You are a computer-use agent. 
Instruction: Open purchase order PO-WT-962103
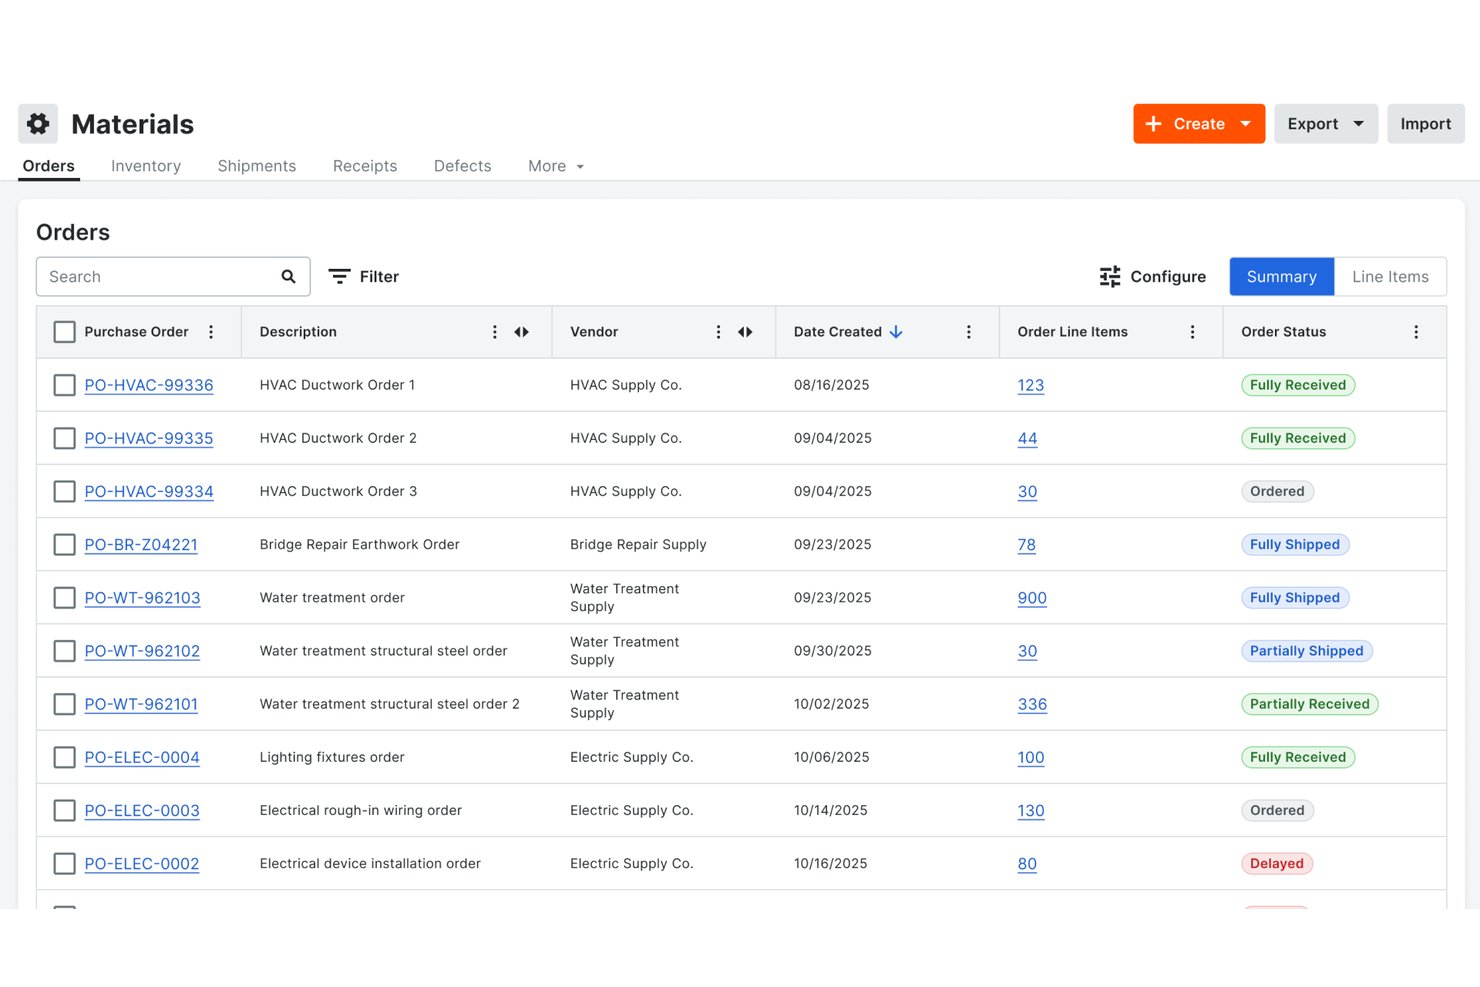click(142, 598)
